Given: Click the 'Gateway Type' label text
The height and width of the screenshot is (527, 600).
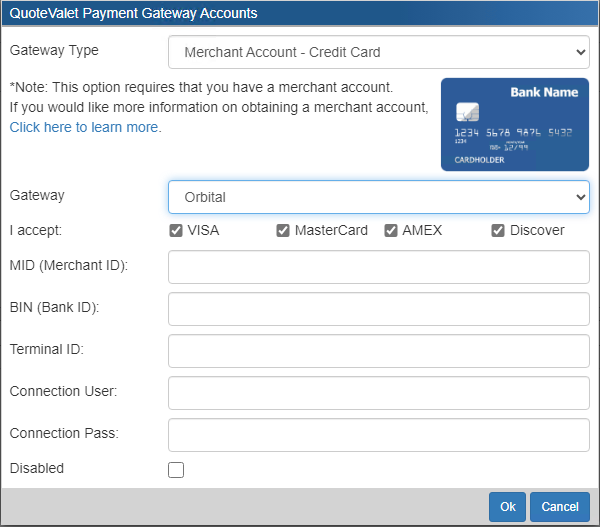Looking at the screenshot, I should pos(54,50).
